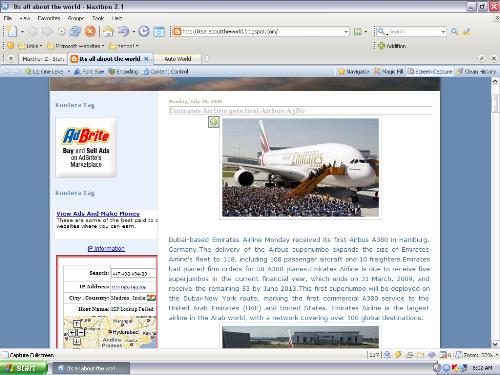Click the Its all about the world taskbar button
This screenshot has height=375, width=500.
[x=91, y=368]
